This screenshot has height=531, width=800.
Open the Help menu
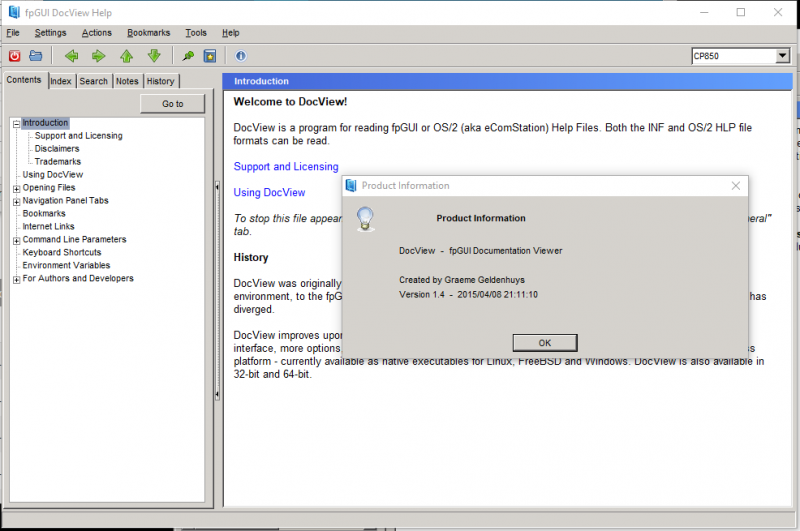click(231, 33)
